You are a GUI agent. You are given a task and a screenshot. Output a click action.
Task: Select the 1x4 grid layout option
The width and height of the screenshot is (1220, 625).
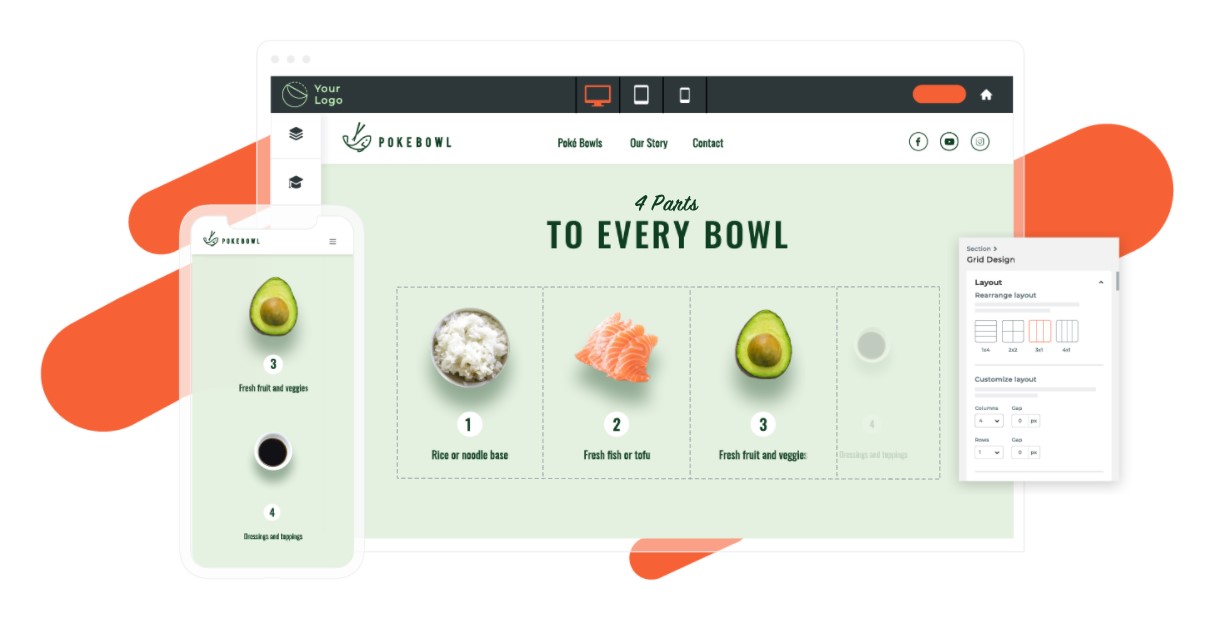click(985, 331)
